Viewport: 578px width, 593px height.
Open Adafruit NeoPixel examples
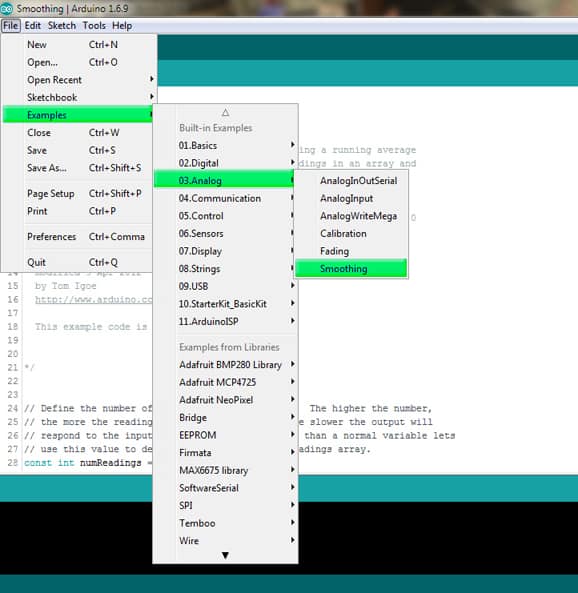[x=225, y=400]
